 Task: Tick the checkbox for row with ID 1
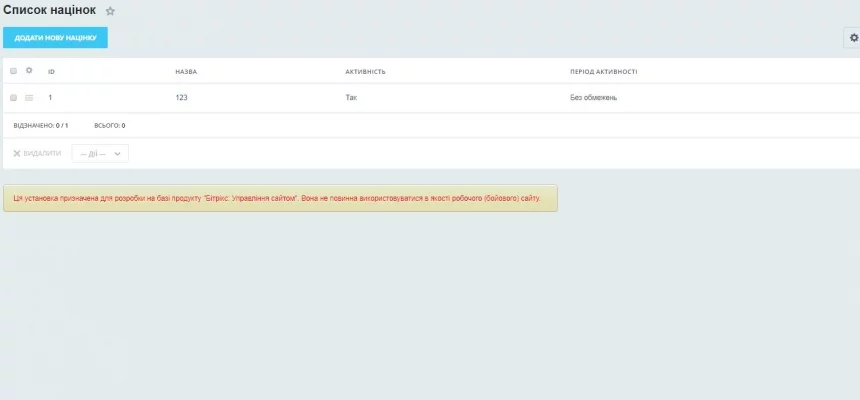tap(13, 98)
